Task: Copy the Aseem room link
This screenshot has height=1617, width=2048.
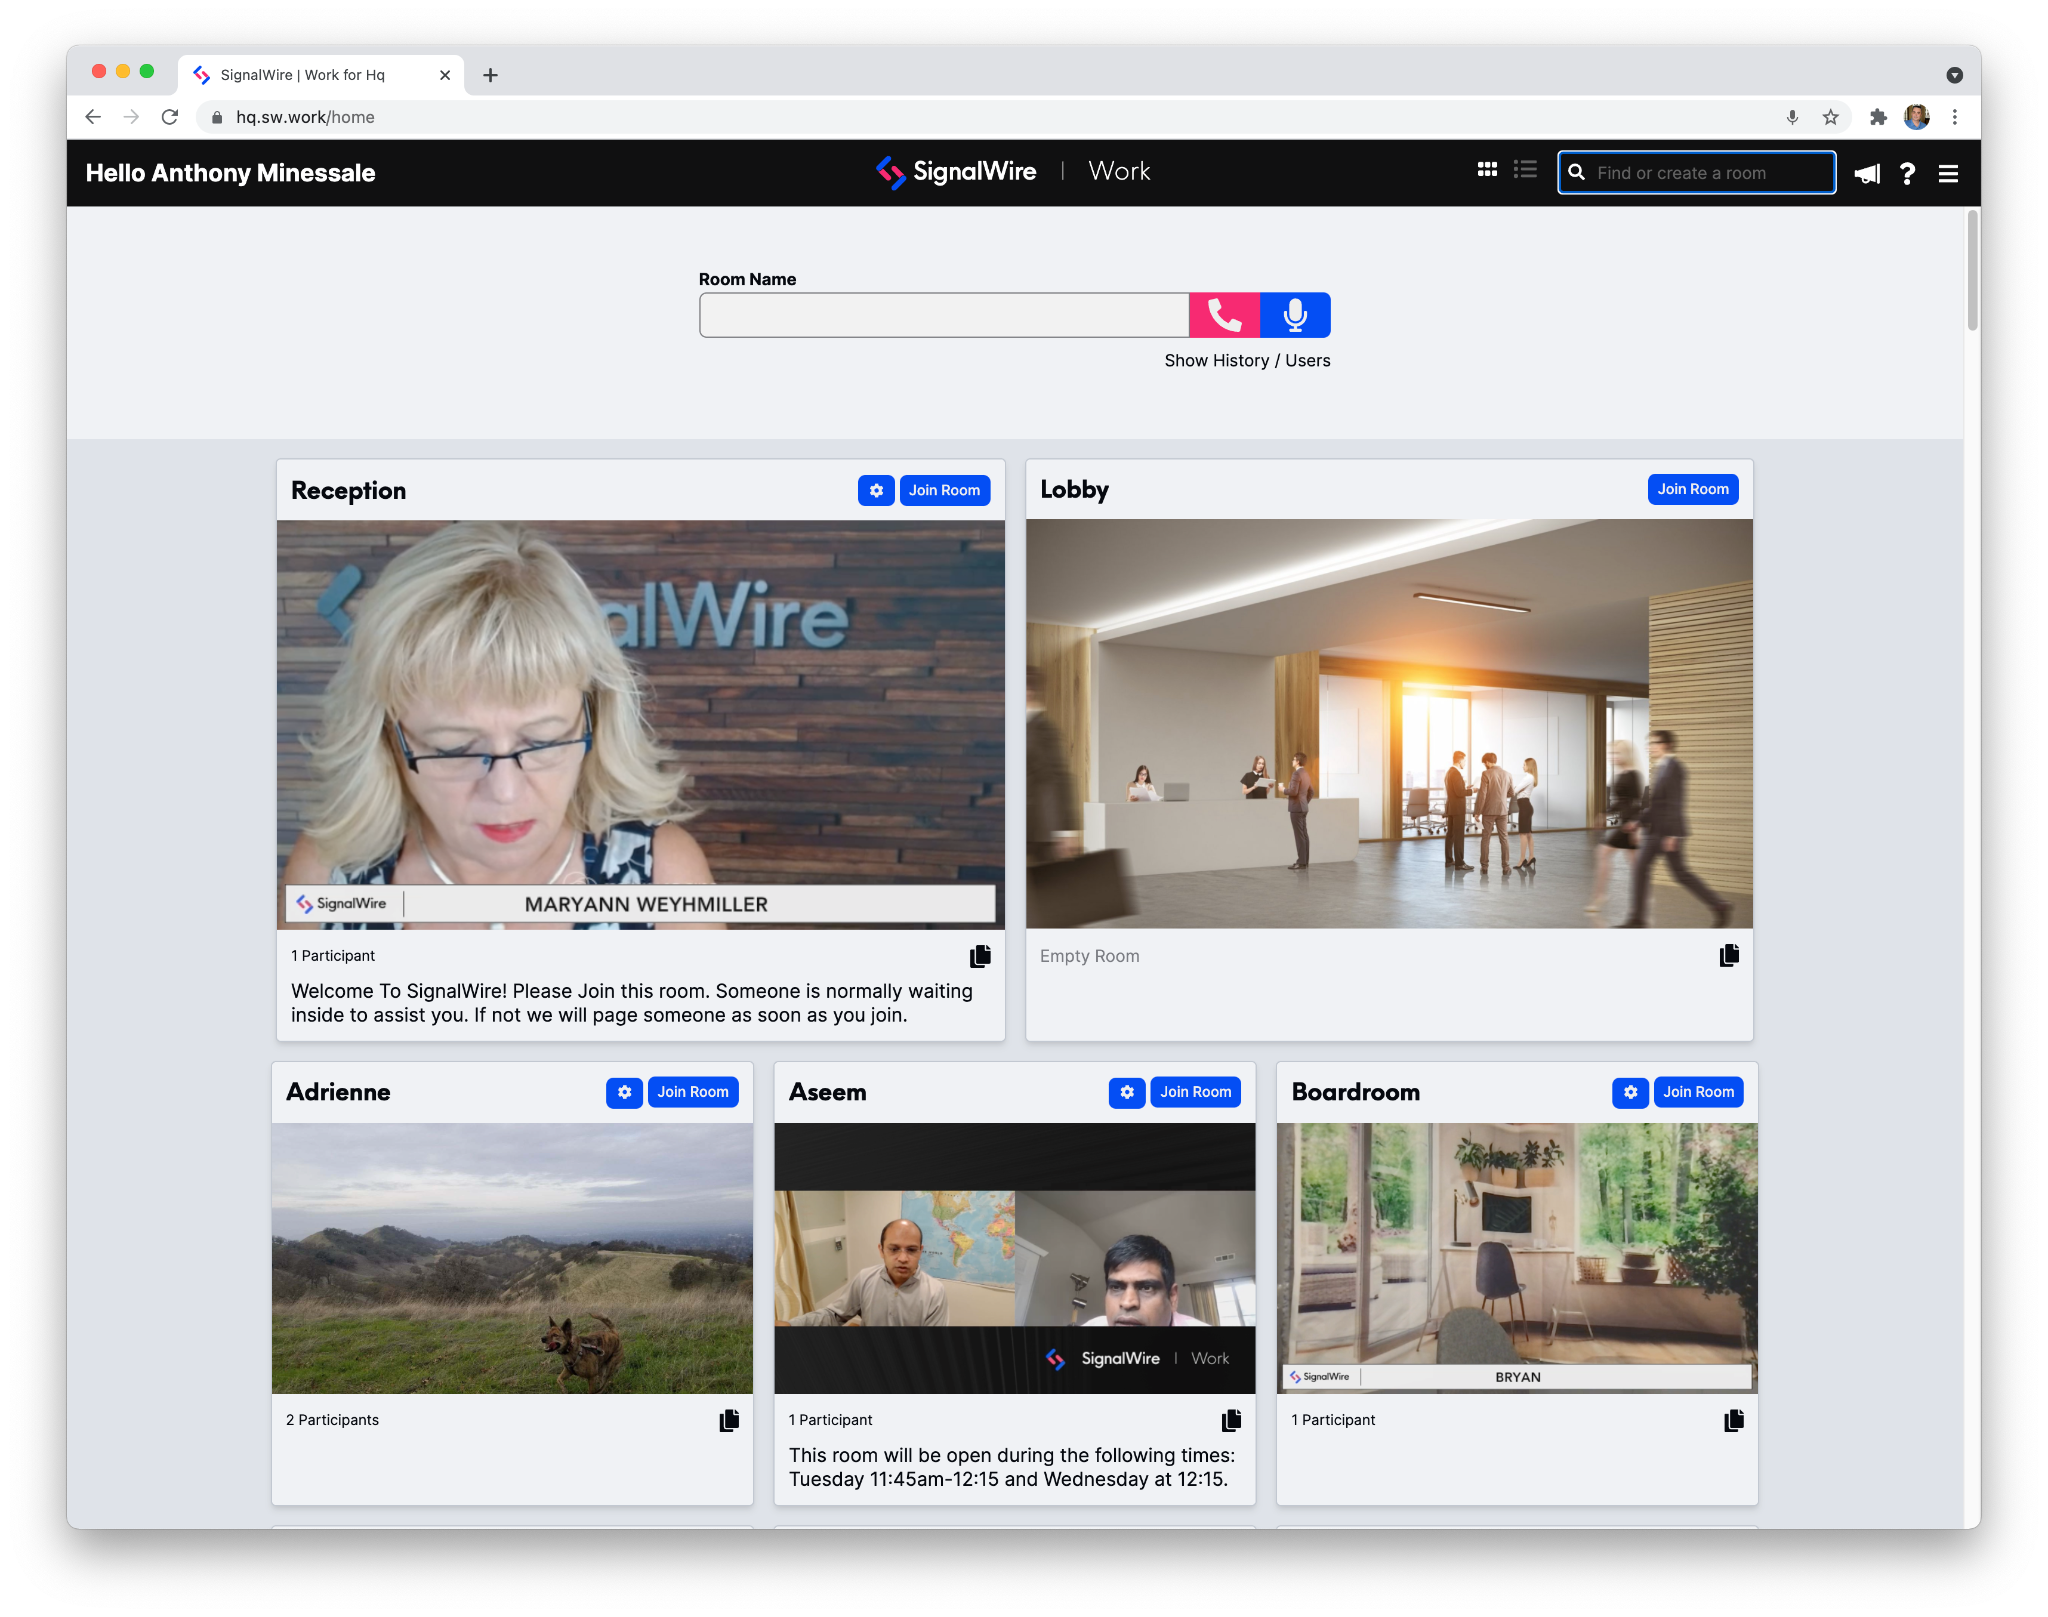Action: pos(1231,1420)
